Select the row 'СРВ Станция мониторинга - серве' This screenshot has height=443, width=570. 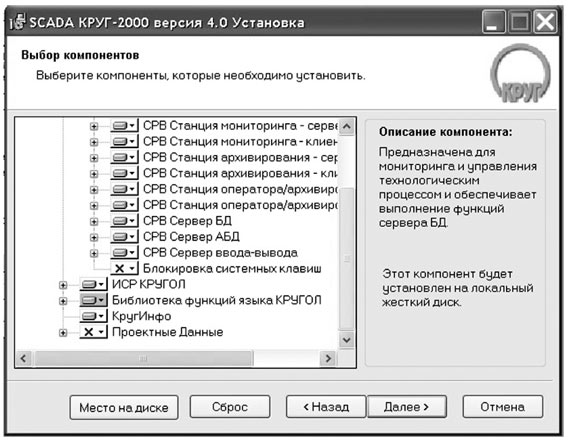240,126
